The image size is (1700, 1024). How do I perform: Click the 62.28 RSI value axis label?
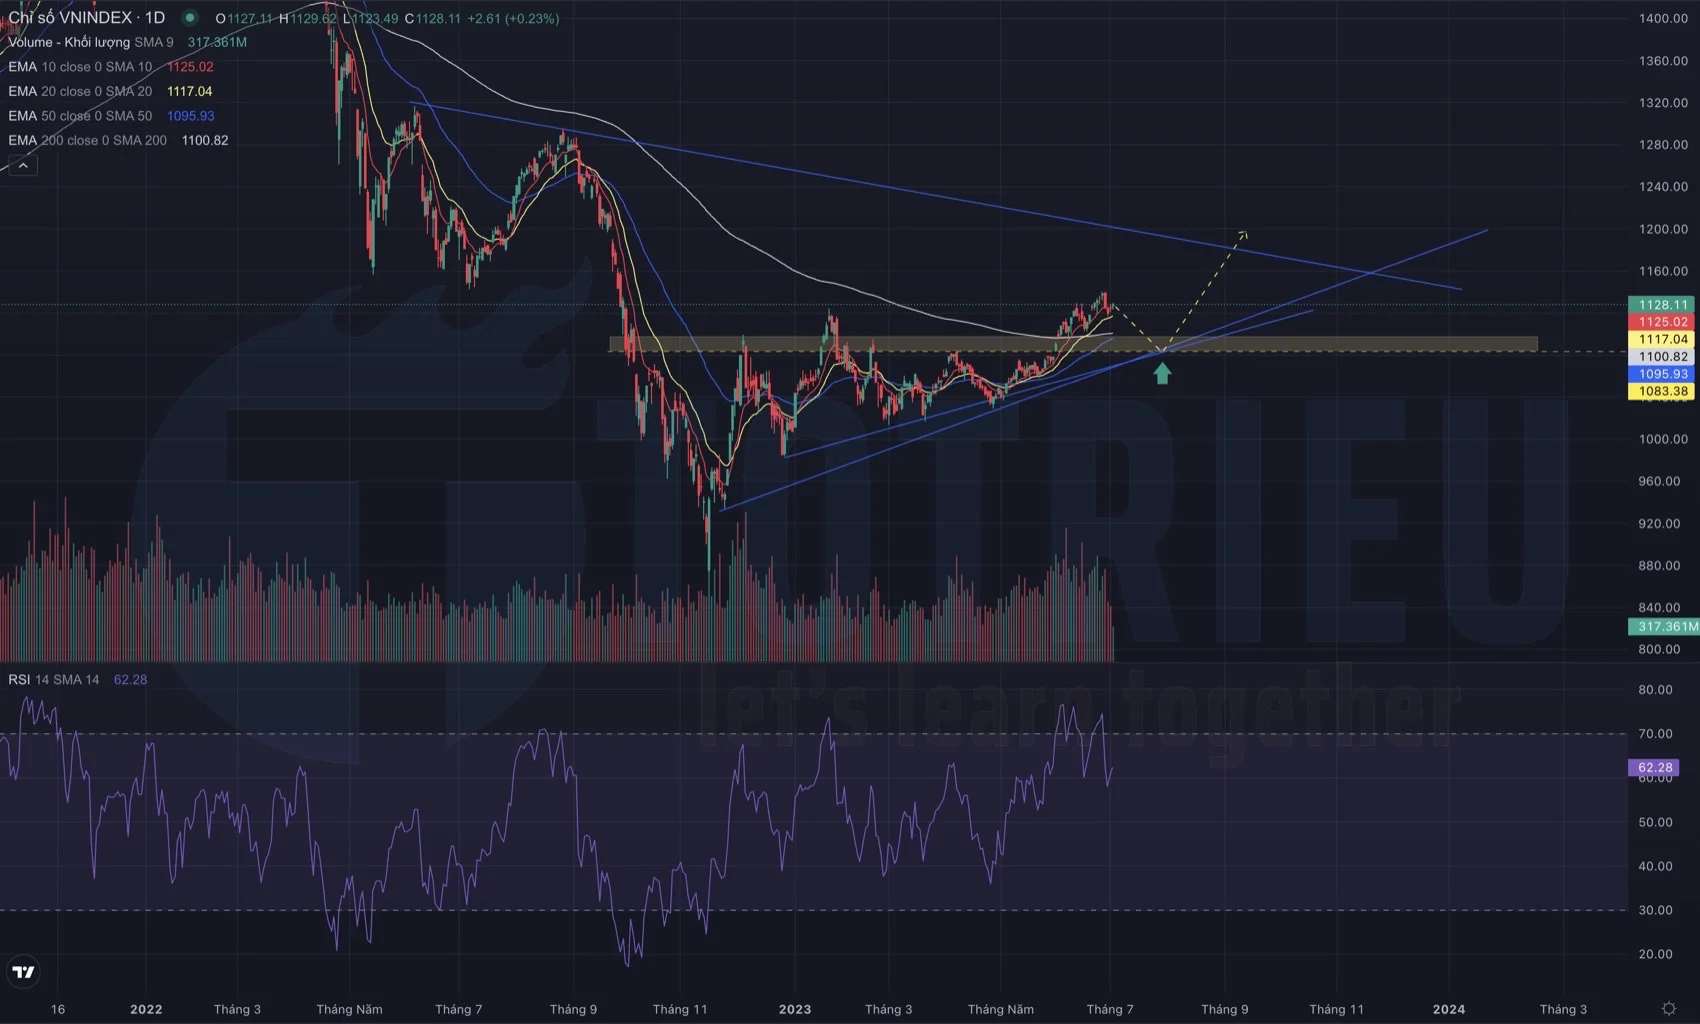[x=1655, y=768]
